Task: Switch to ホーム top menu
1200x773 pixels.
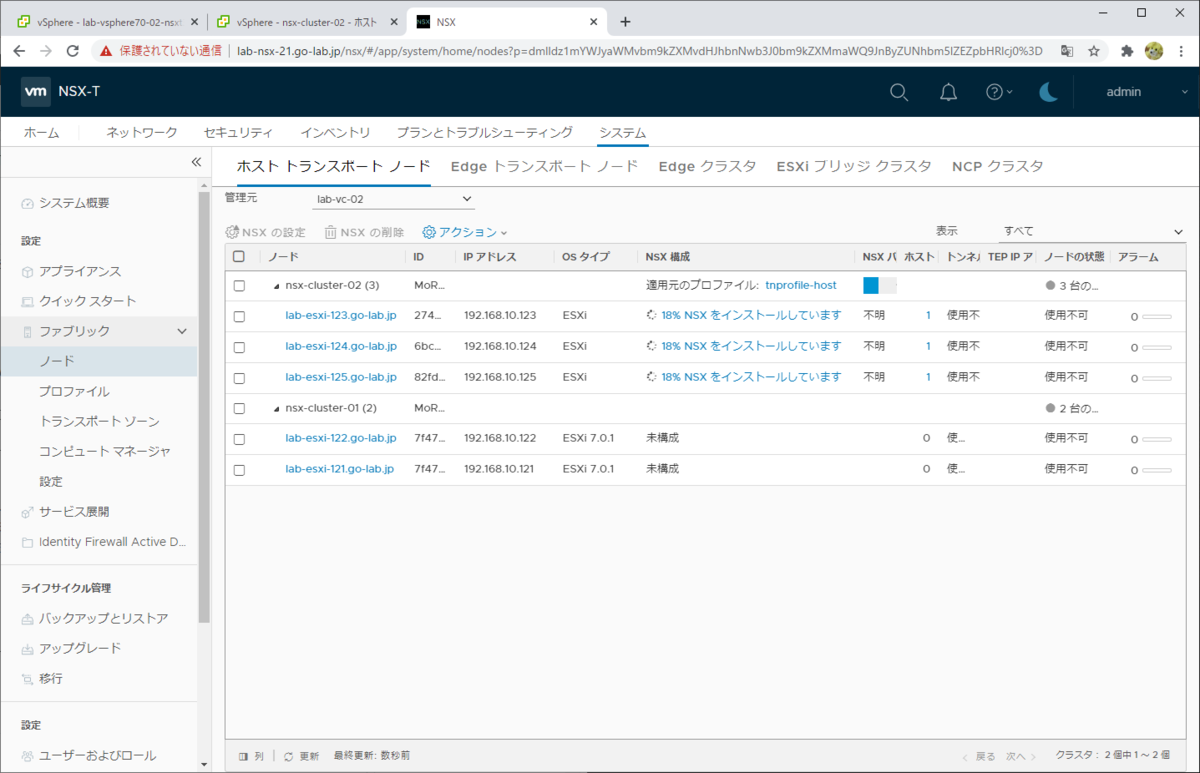Action: tap(41, 133)
